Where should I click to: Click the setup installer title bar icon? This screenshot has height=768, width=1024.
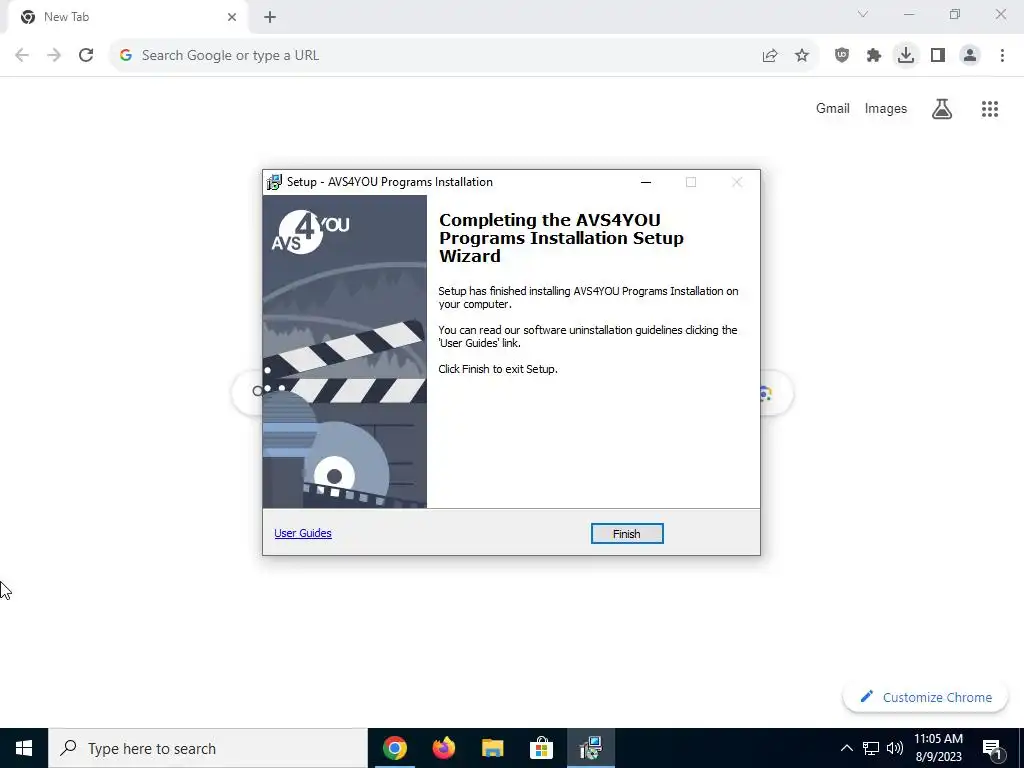tap(274, 182)
